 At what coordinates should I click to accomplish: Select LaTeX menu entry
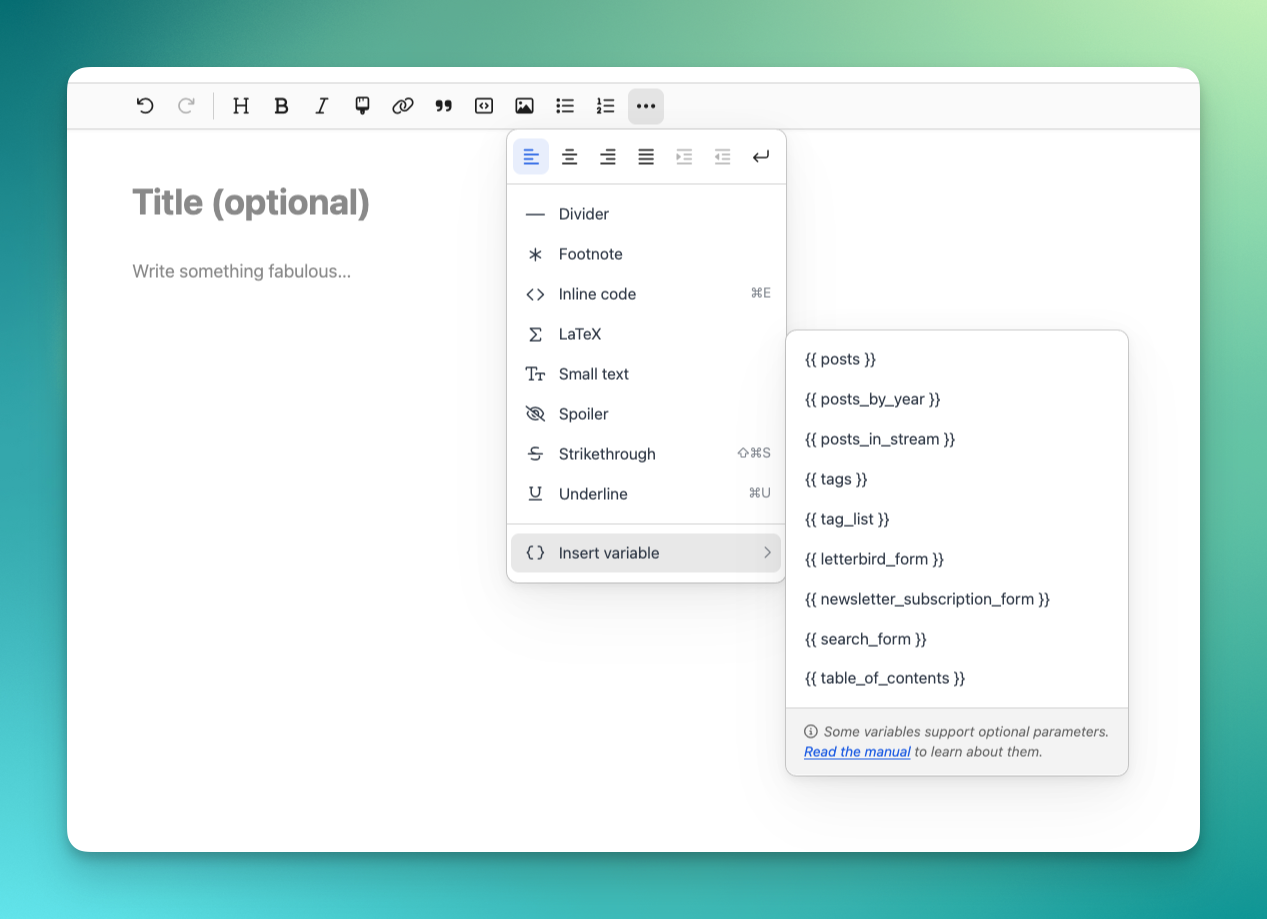(646, 334)
